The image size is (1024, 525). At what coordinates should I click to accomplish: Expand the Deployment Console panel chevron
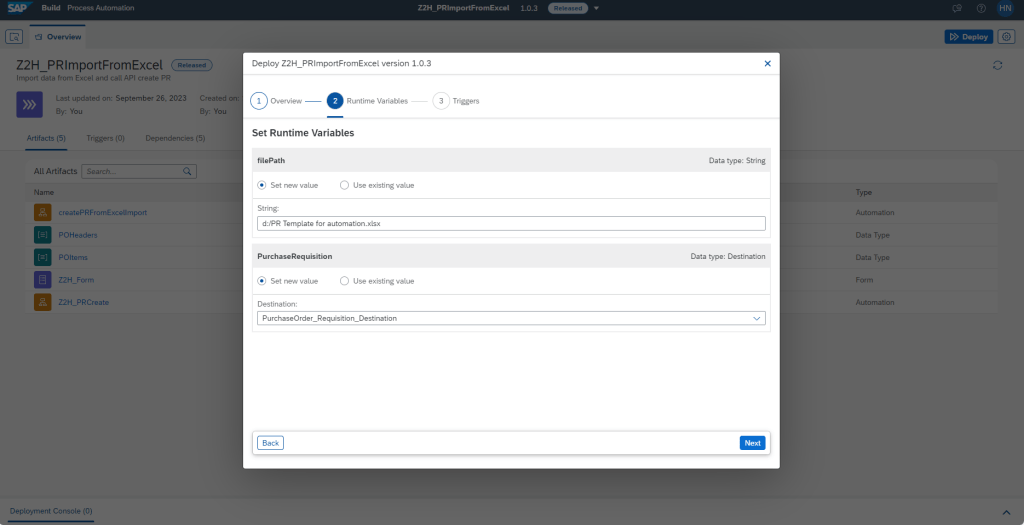[x=1005, y=511]
